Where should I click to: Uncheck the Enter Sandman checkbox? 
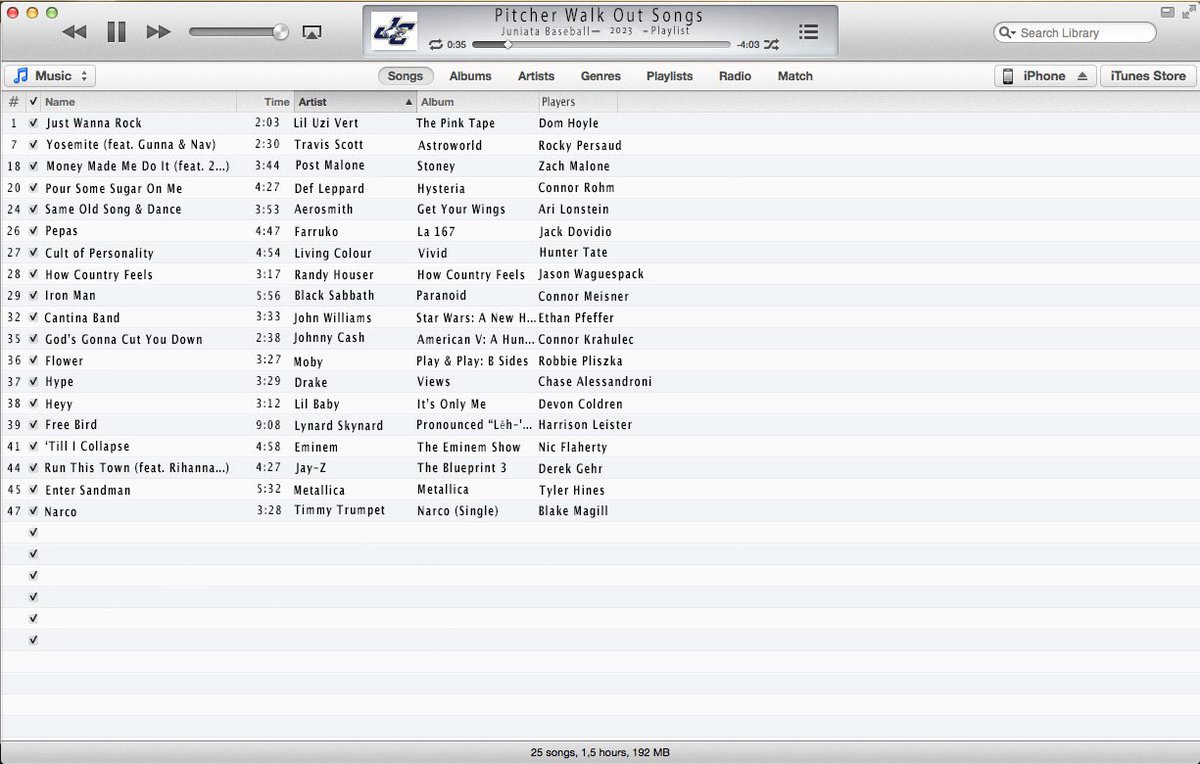click(x=33, y=490)
